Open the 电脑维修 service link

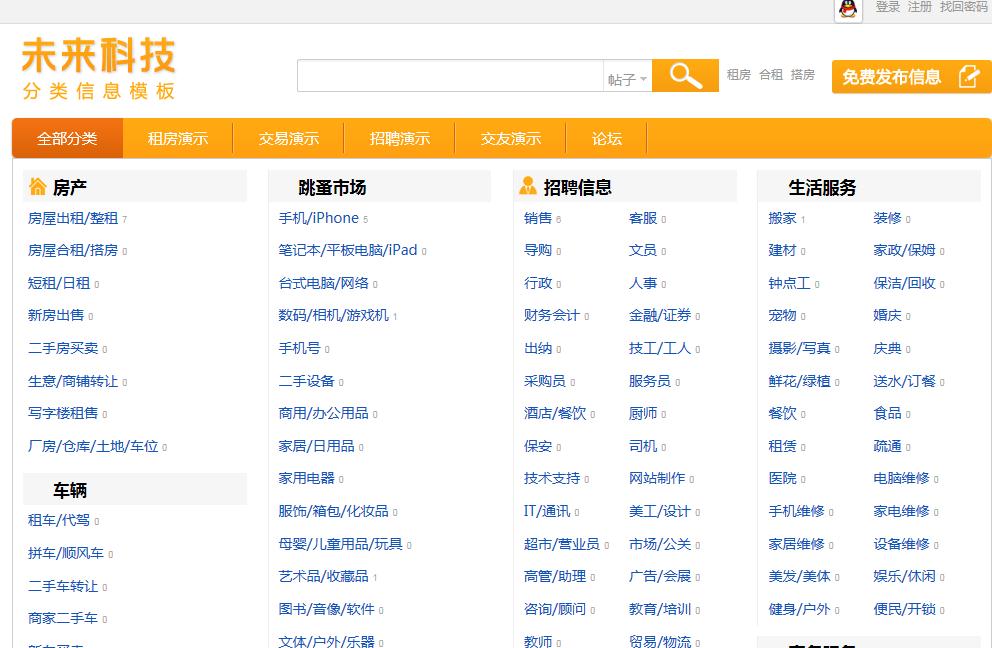901,479
